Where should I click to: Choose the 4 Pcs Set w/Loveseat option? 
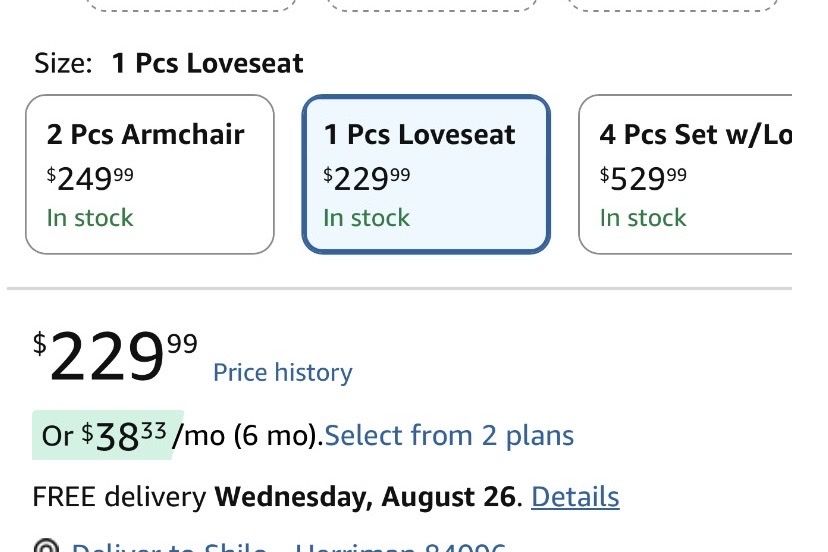tap(685, 174)
